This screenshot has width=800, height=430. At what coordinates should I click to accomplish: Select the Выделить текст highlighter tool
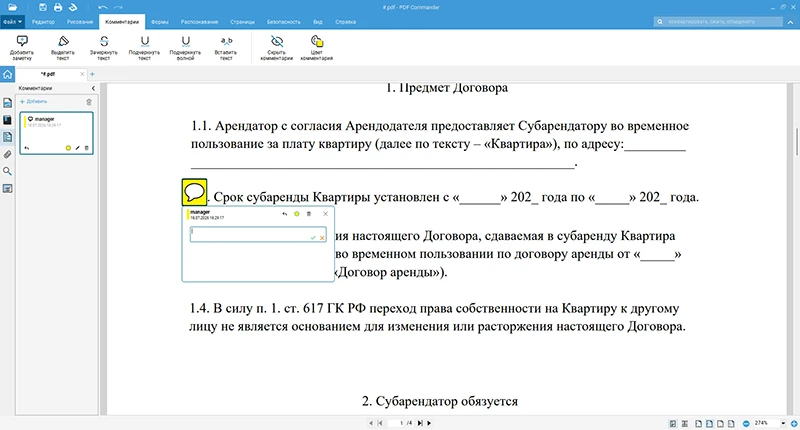click(63, 48)
